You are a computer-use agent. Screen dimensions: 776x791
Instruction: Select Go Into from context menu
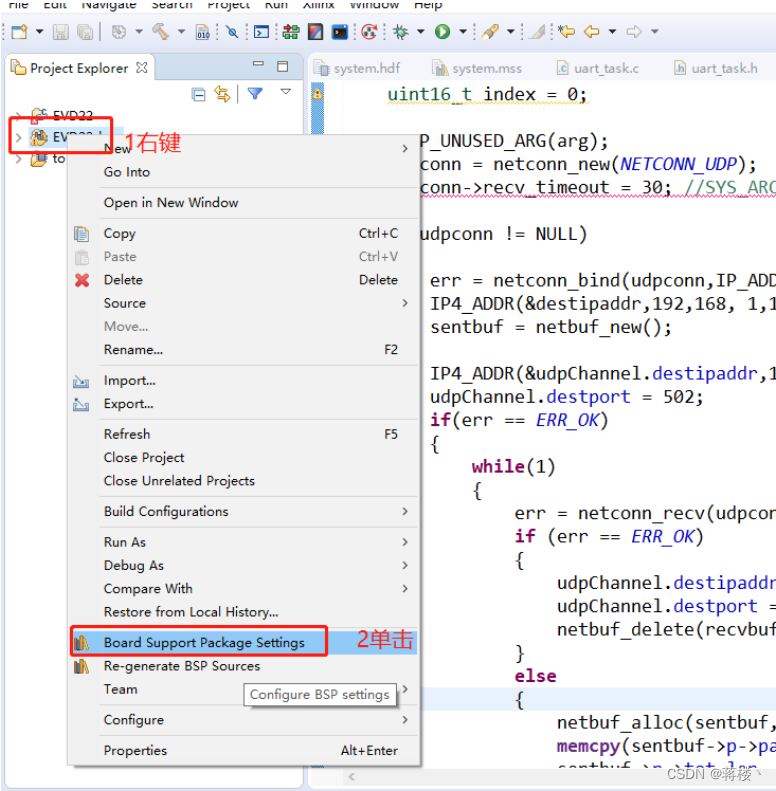(x=244, y=172)
